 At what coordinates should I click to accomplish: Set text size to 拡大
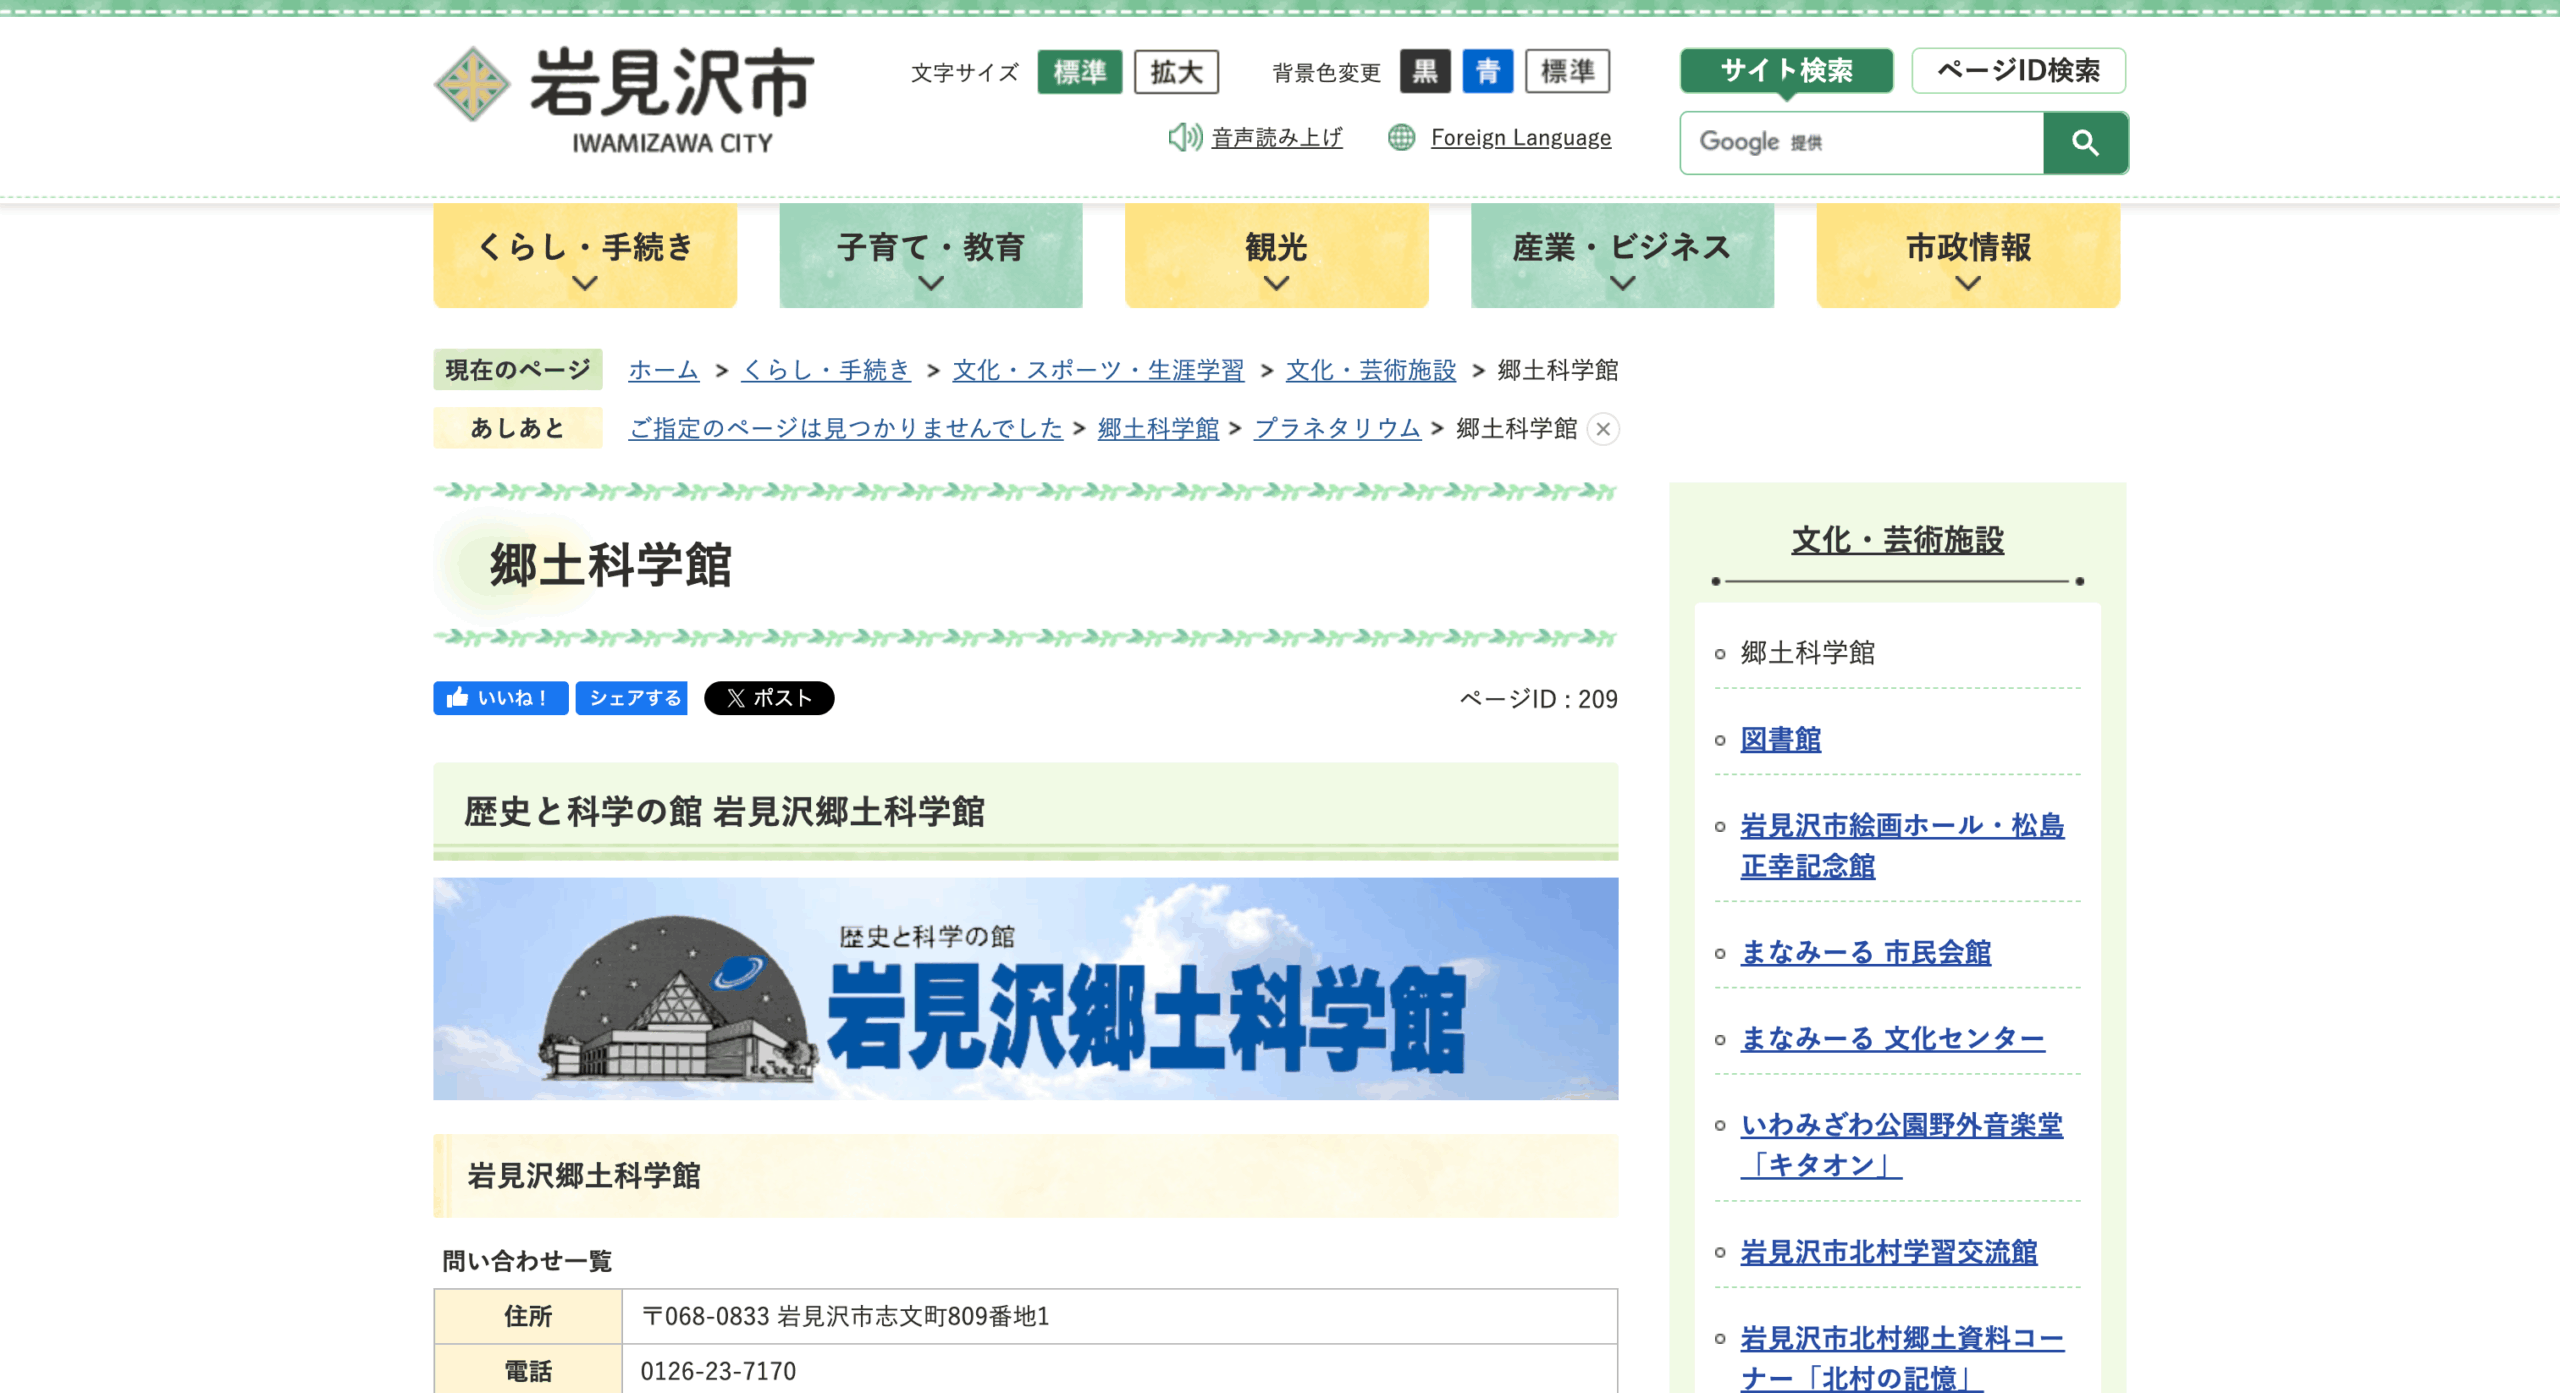[x=1176, y=72]
